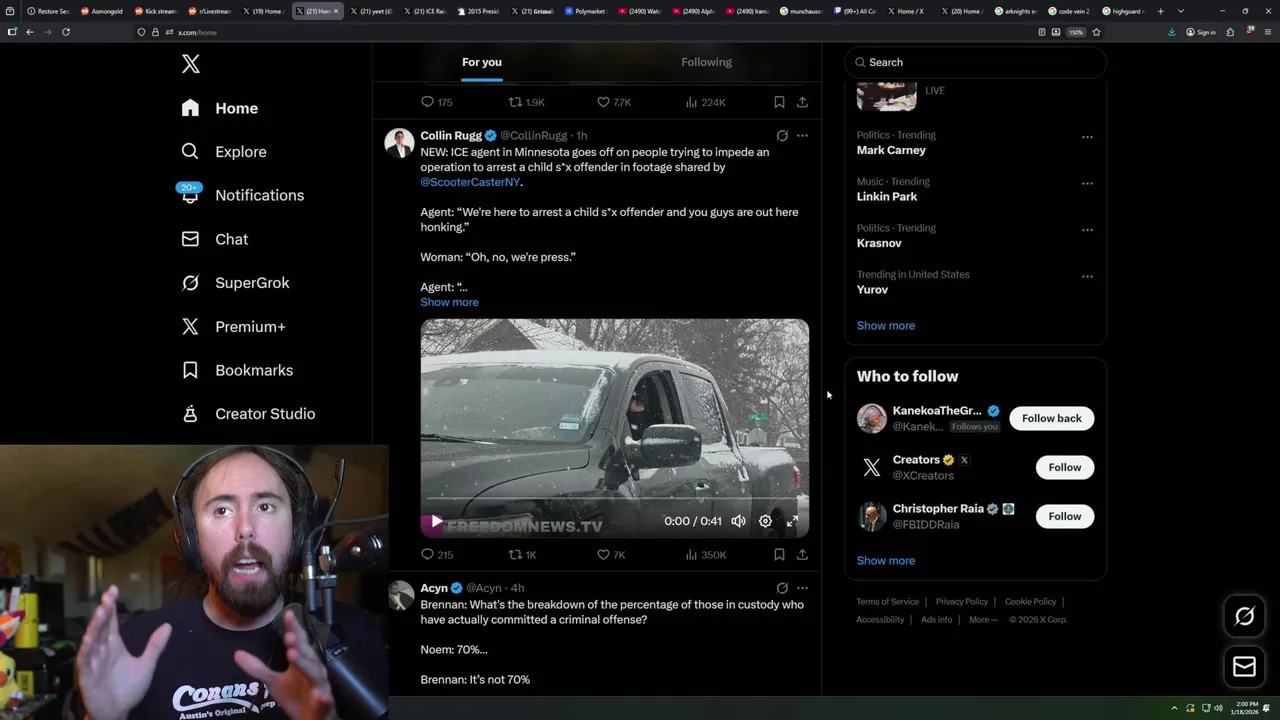Open Premium+ sidebar item
The height and width of the screenshot is (720, 1280).
click(233, 326)
